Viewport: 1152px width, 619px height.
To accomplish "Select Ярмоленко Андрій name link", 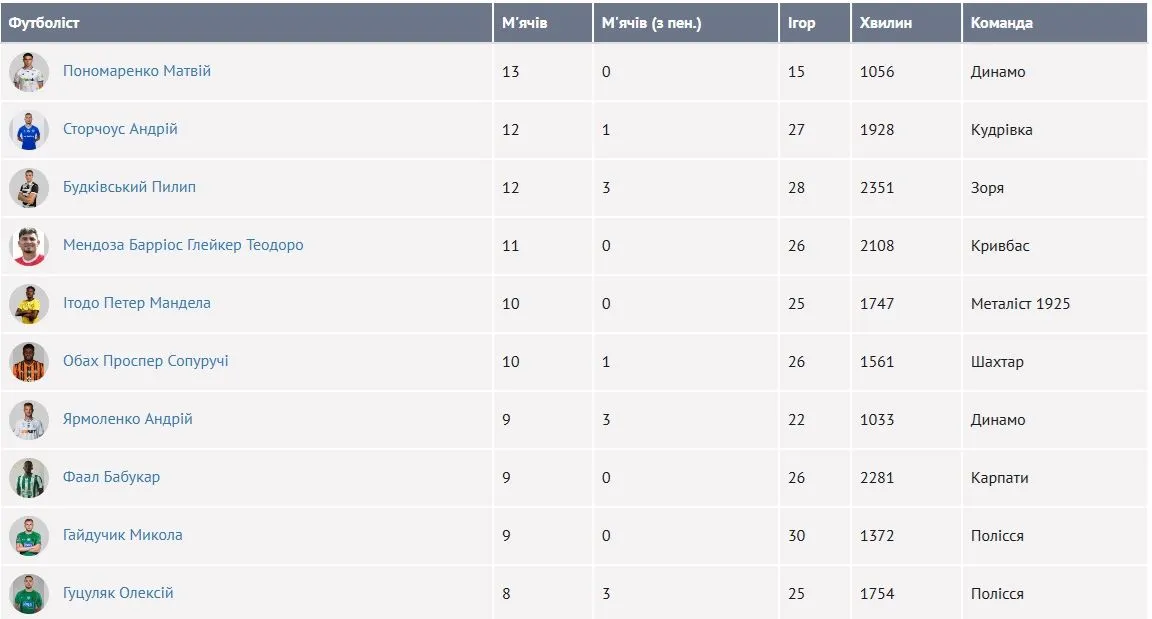I will coord(127,419).
